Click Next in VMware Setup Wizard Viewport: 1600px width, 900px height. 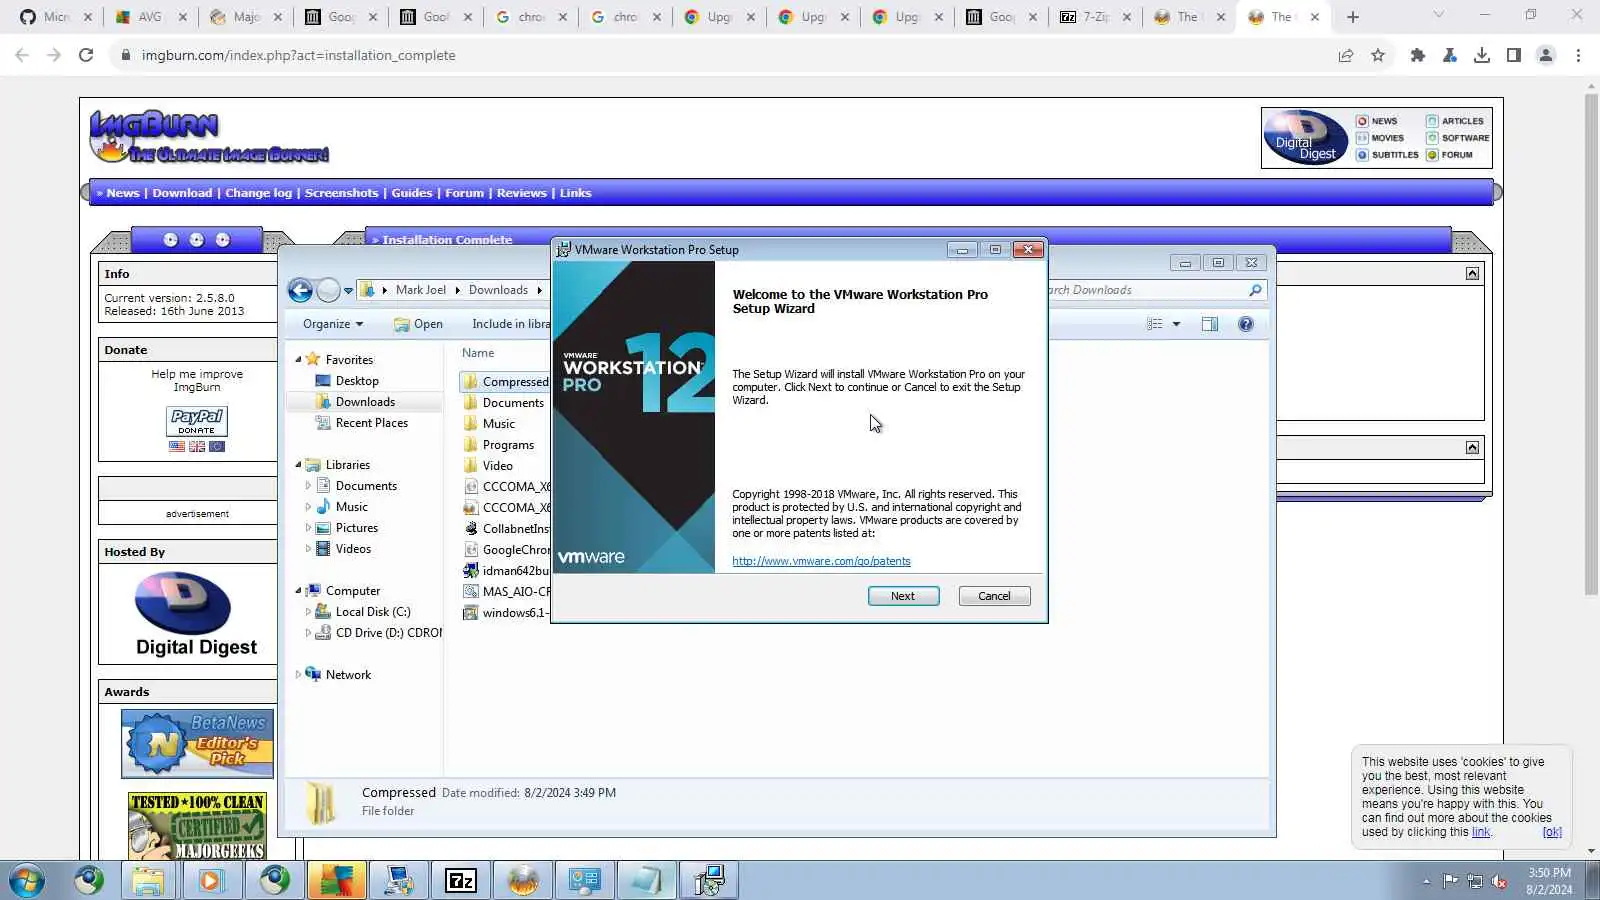point(903,596)
